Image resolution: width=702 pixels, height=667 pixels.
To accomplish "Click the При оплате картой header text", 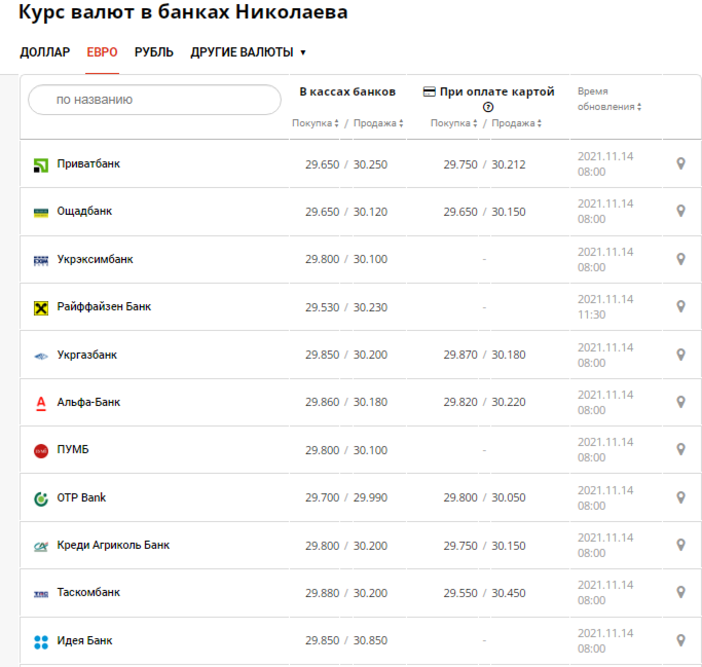I will click(x=497, y=92).
